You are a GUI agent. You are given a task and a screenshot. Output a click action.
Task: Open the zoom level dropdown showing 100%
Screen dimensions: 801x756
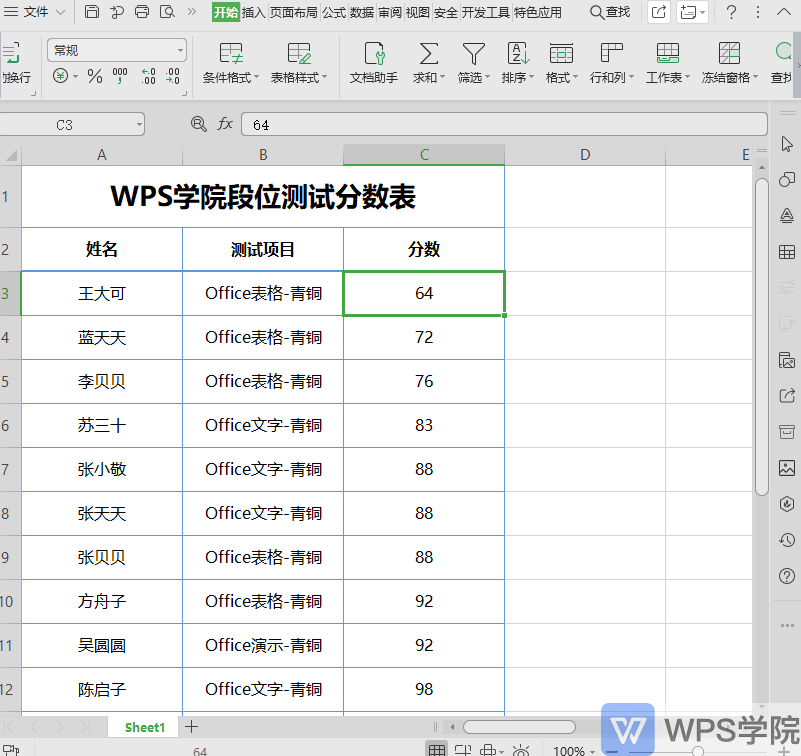coord(573,750)
